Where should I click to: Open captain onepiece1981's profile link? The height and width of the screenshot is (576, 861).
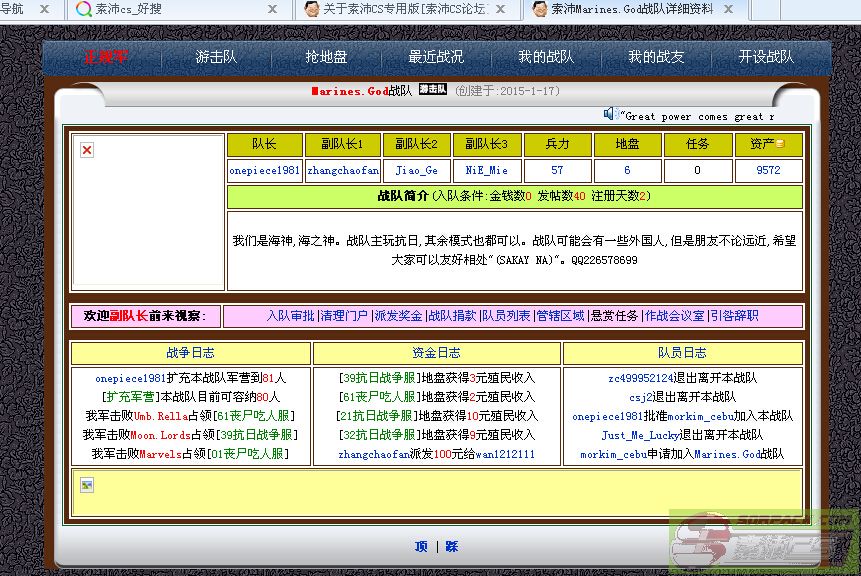coord(264,171)
